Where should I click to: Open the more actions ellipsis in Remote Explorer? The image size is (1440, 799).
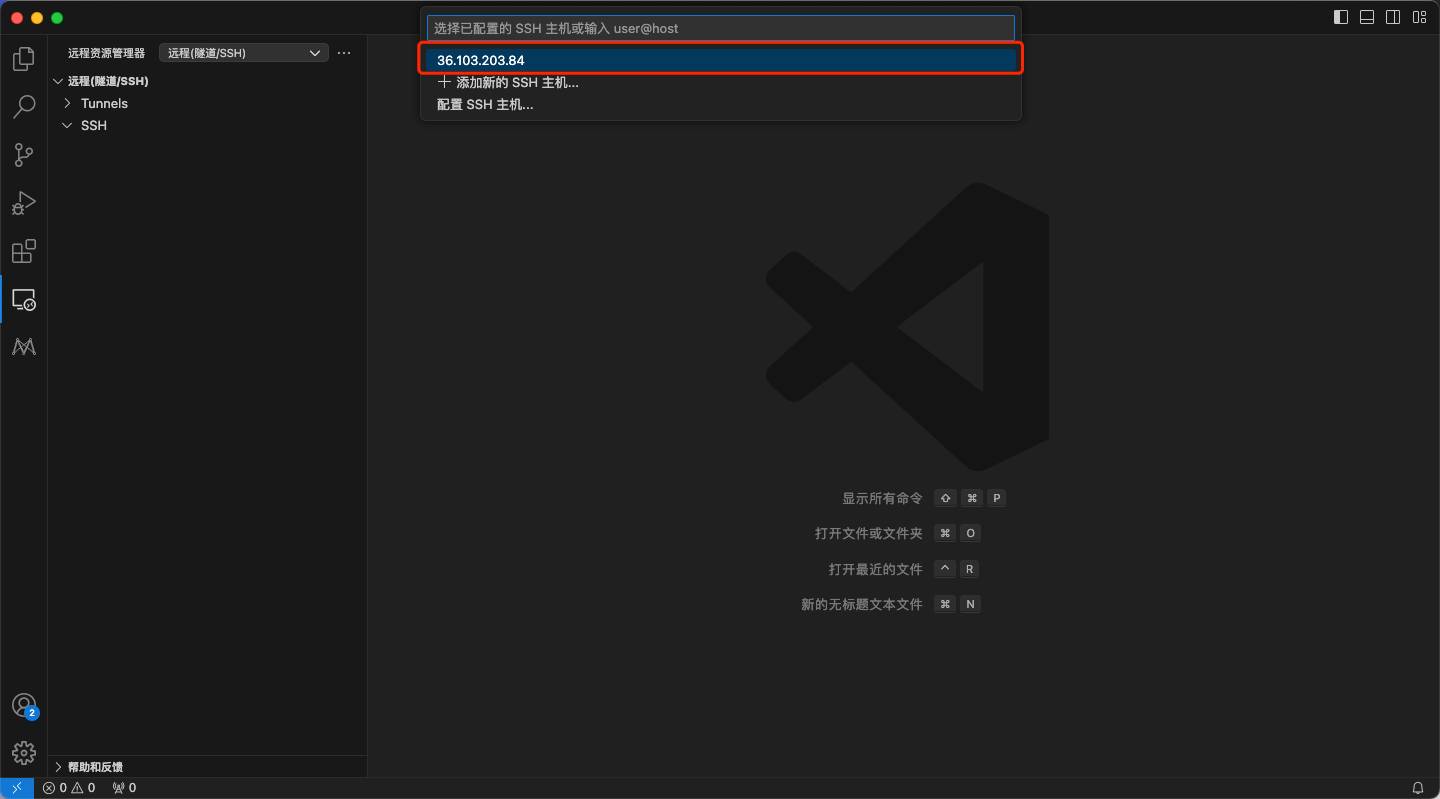(344, 53)
